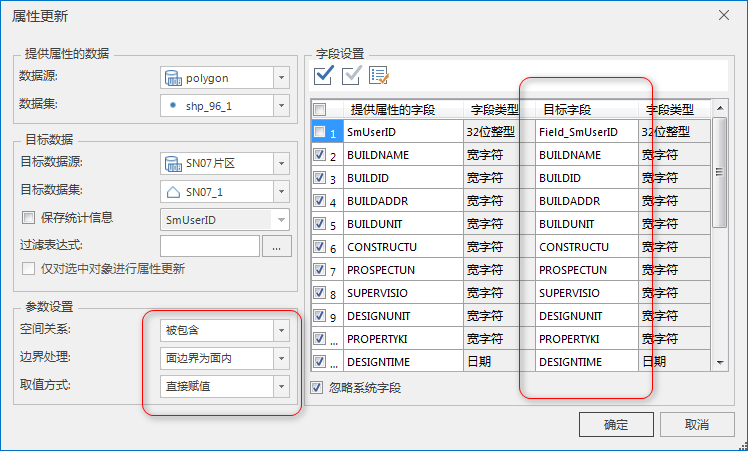Select target field cell PROSPECTUN
The width and height of the screenshot is (748, 451).
tap(587, 269)
